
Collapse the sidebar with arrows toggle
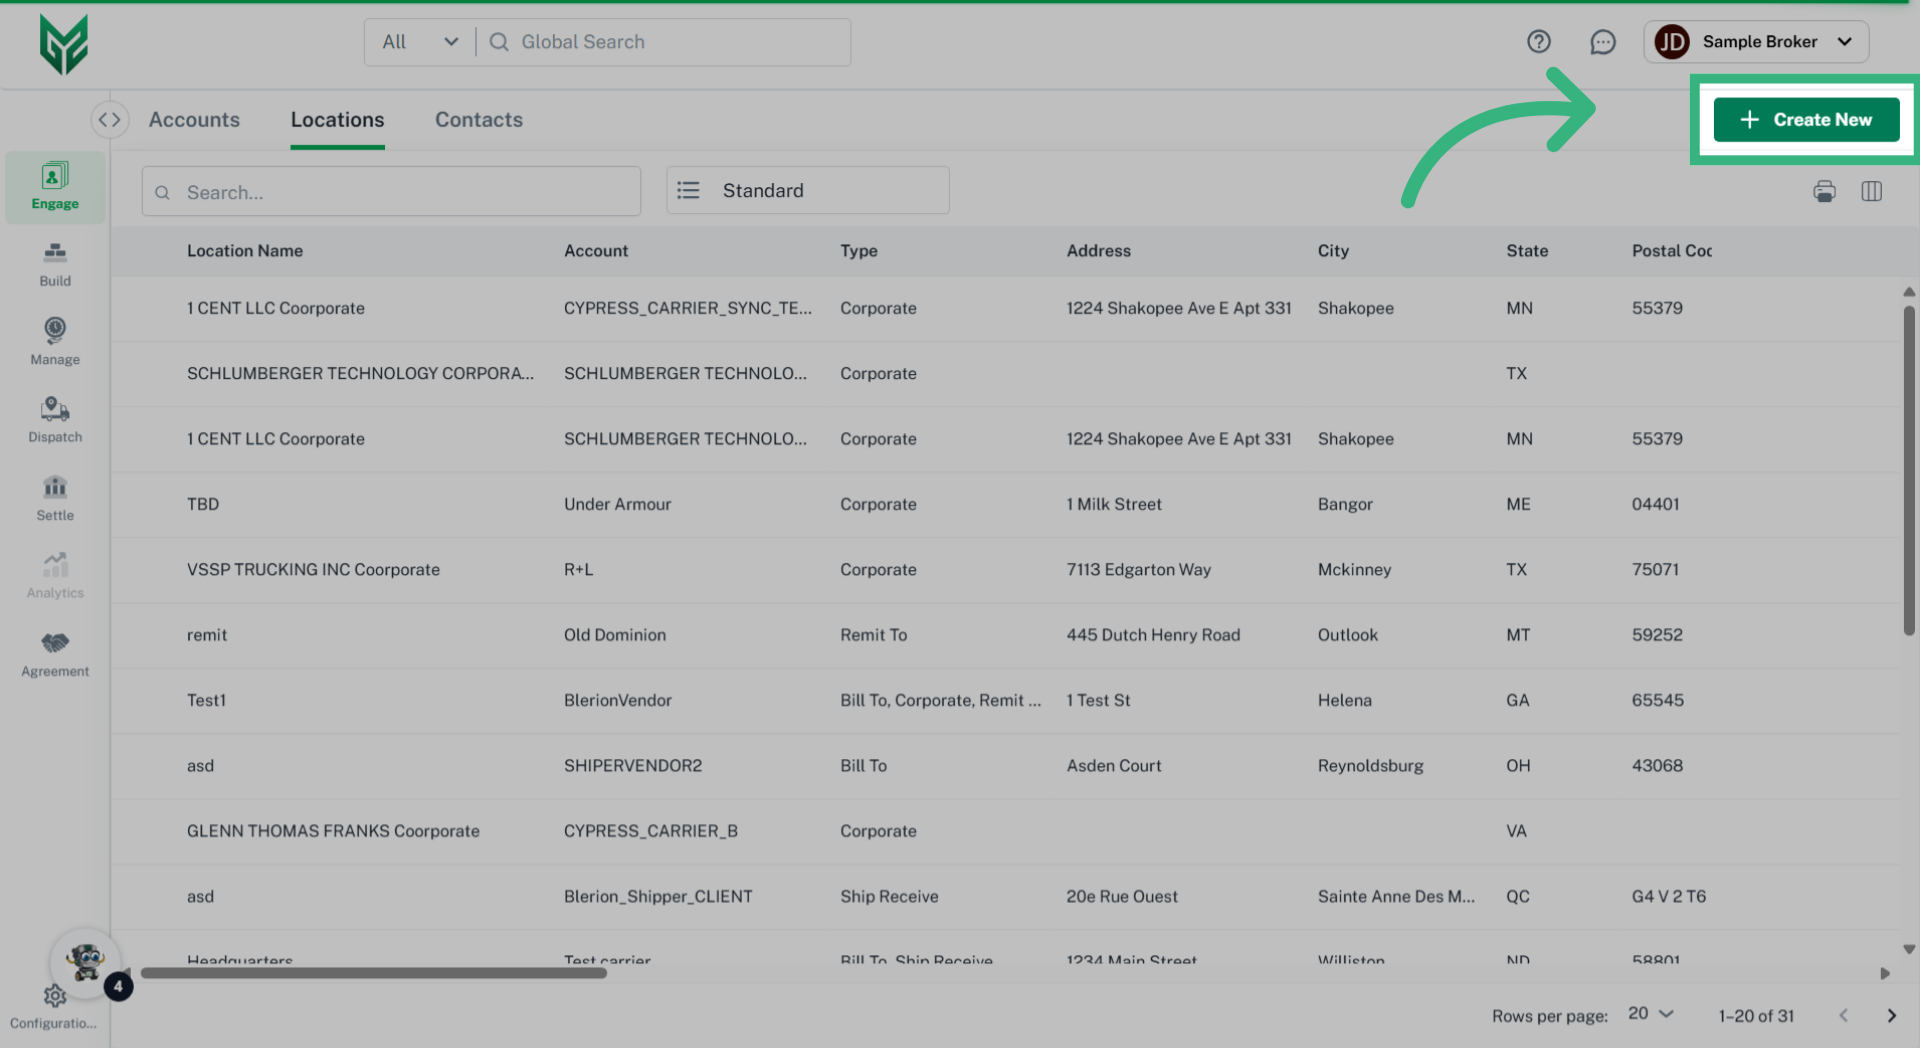point(109,120)
